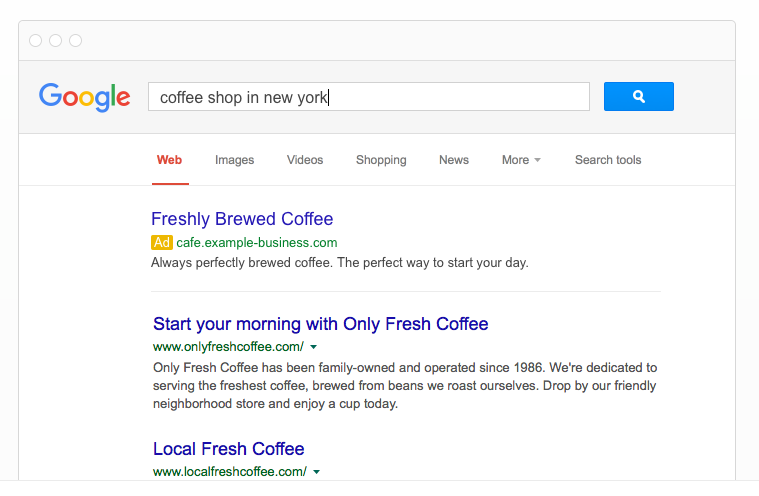The width and height of the screenshot is (759, 496).
Task: Open Search tools options
Action: [x=608, y=160]
